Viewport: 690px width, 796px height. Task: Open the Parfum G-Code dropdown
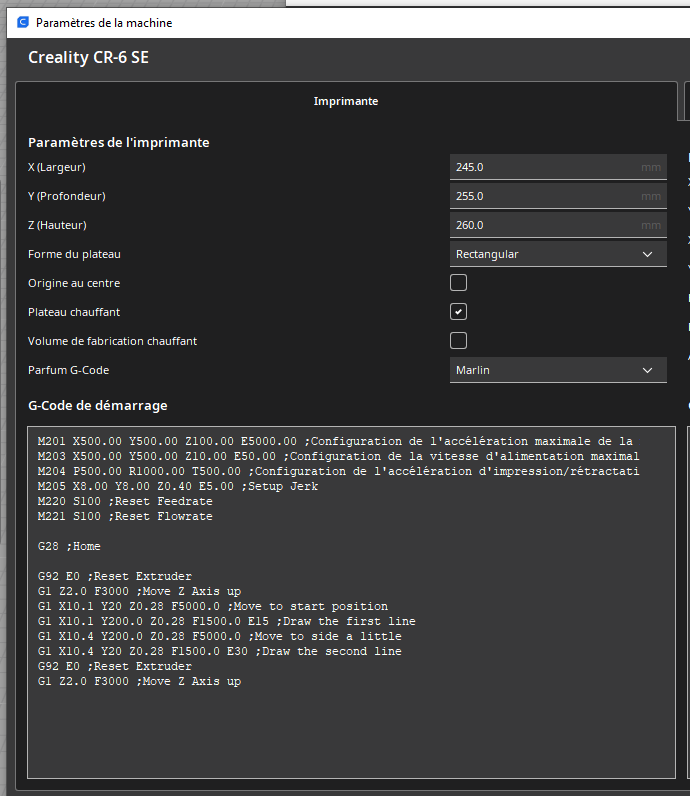click(558, 370)
